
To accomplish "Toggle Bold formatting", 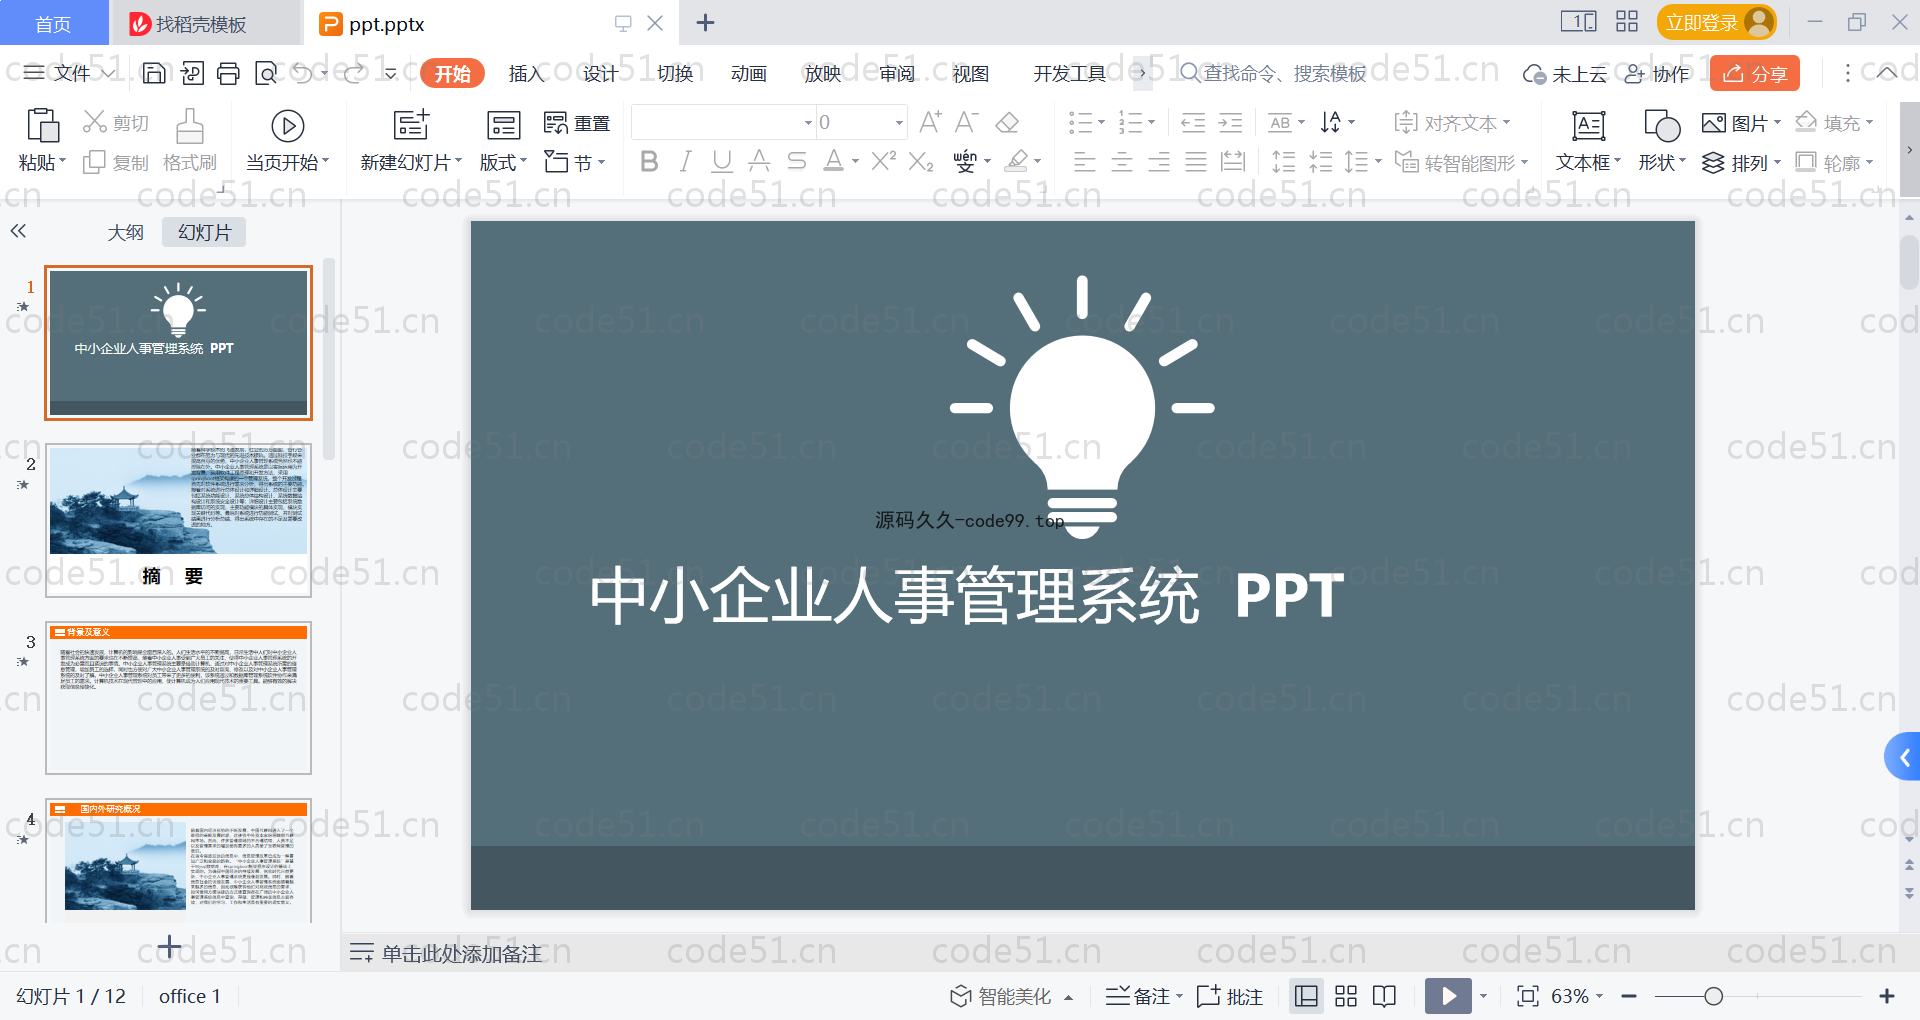I will [649, 161].
